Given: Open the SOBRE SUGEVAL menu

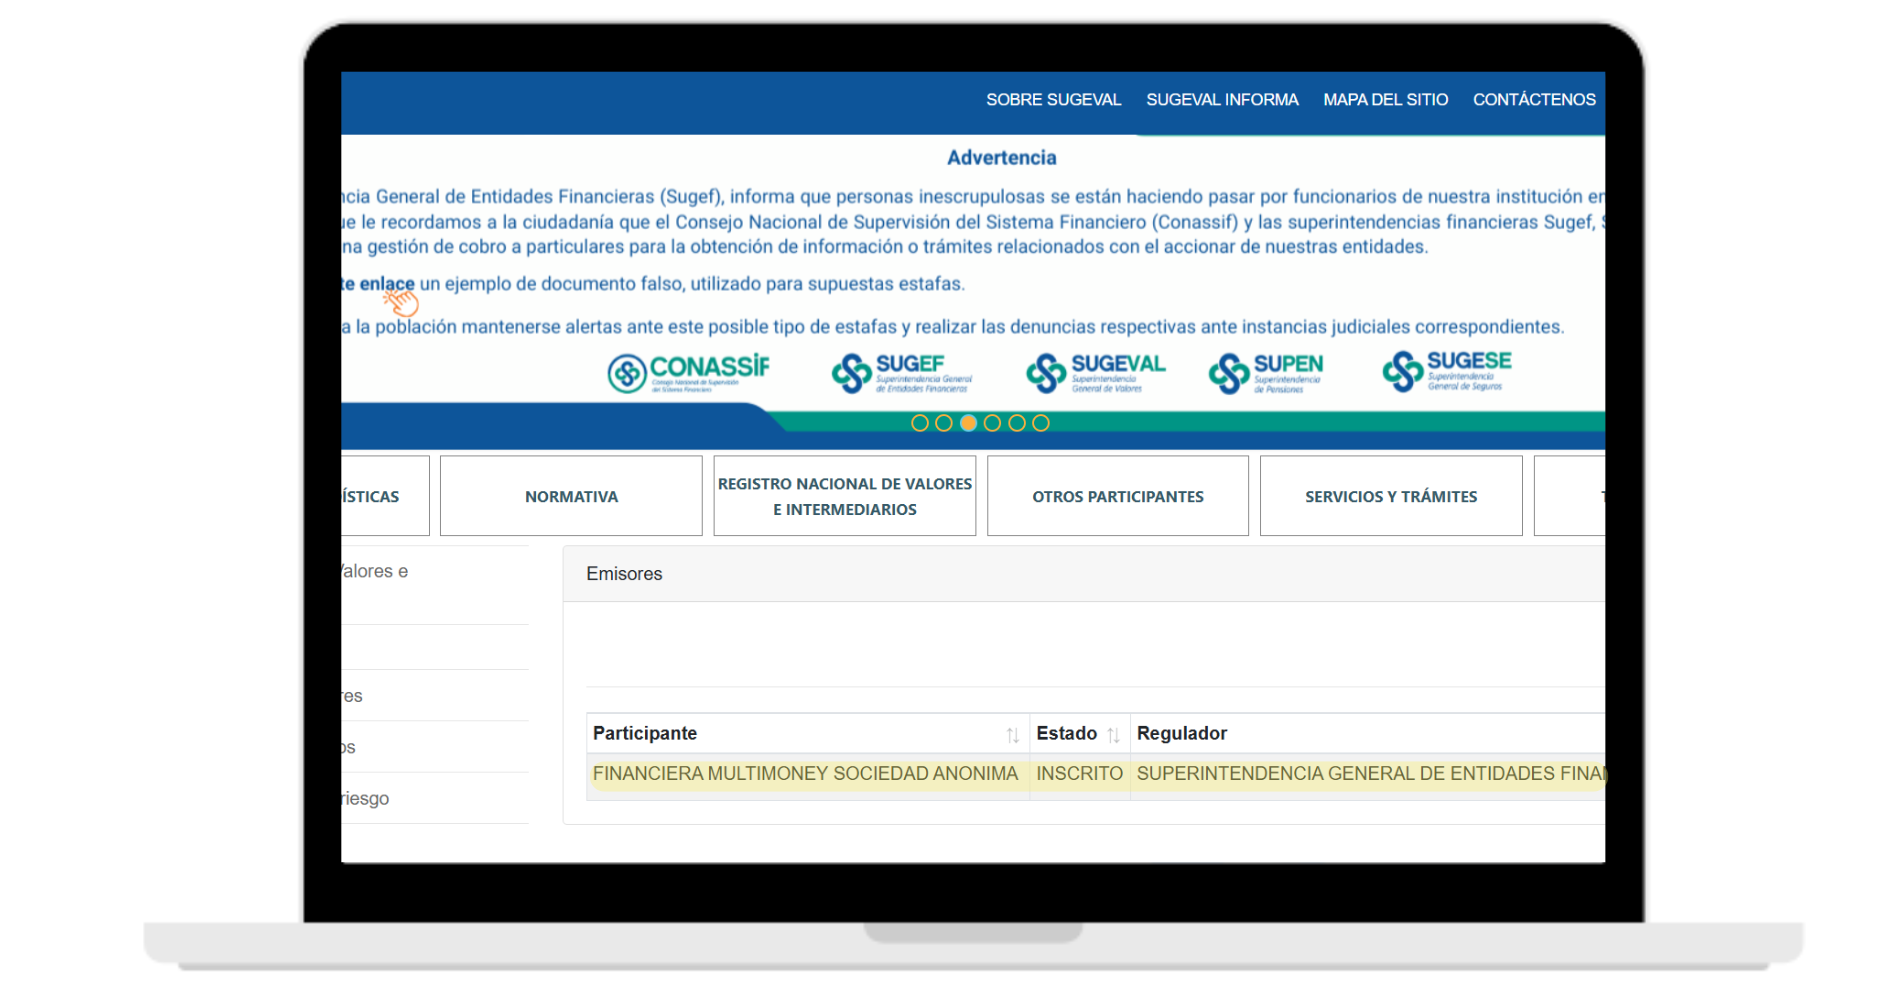Looking at the screenshot, I should (x=1053, y=100).
